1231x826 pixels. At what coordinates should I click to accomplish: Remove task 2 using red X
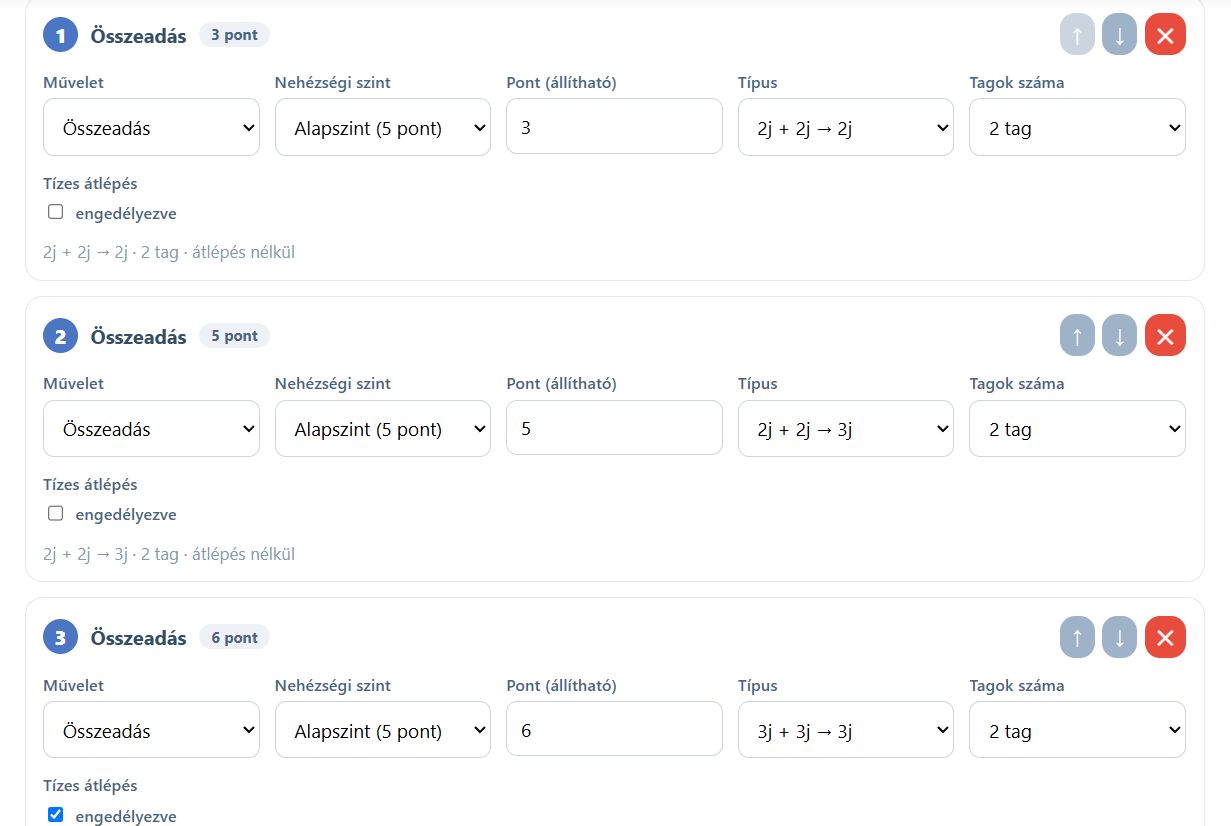coord(1165,336)
